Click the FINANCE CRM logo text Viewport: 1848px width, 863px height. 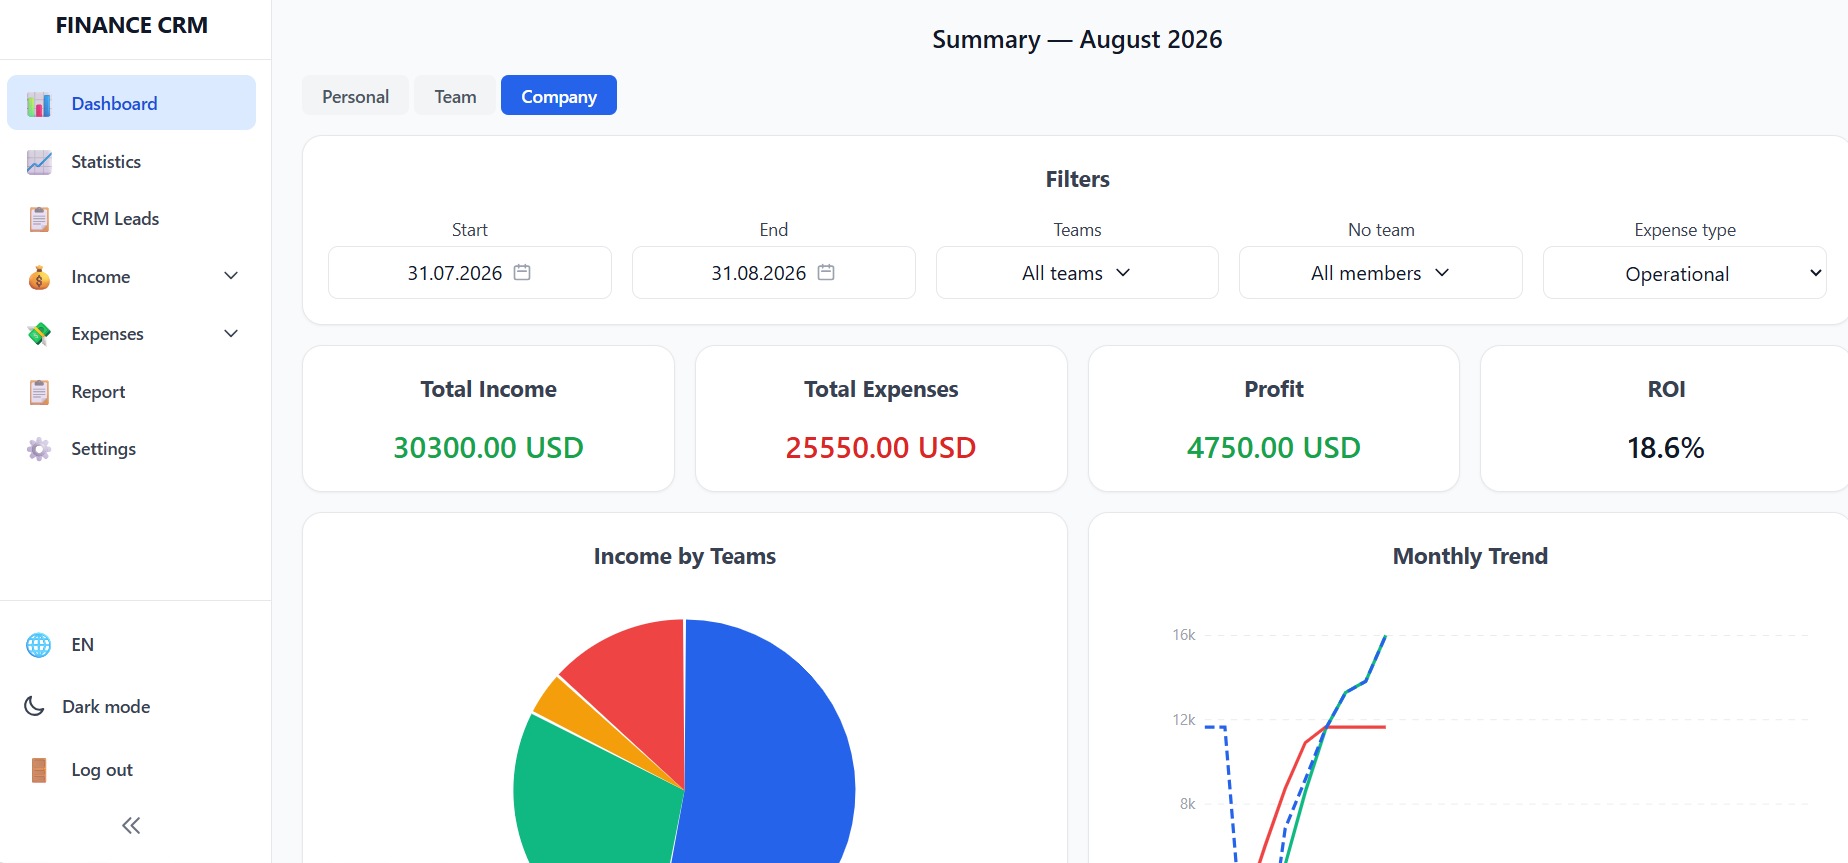[132, 25]
